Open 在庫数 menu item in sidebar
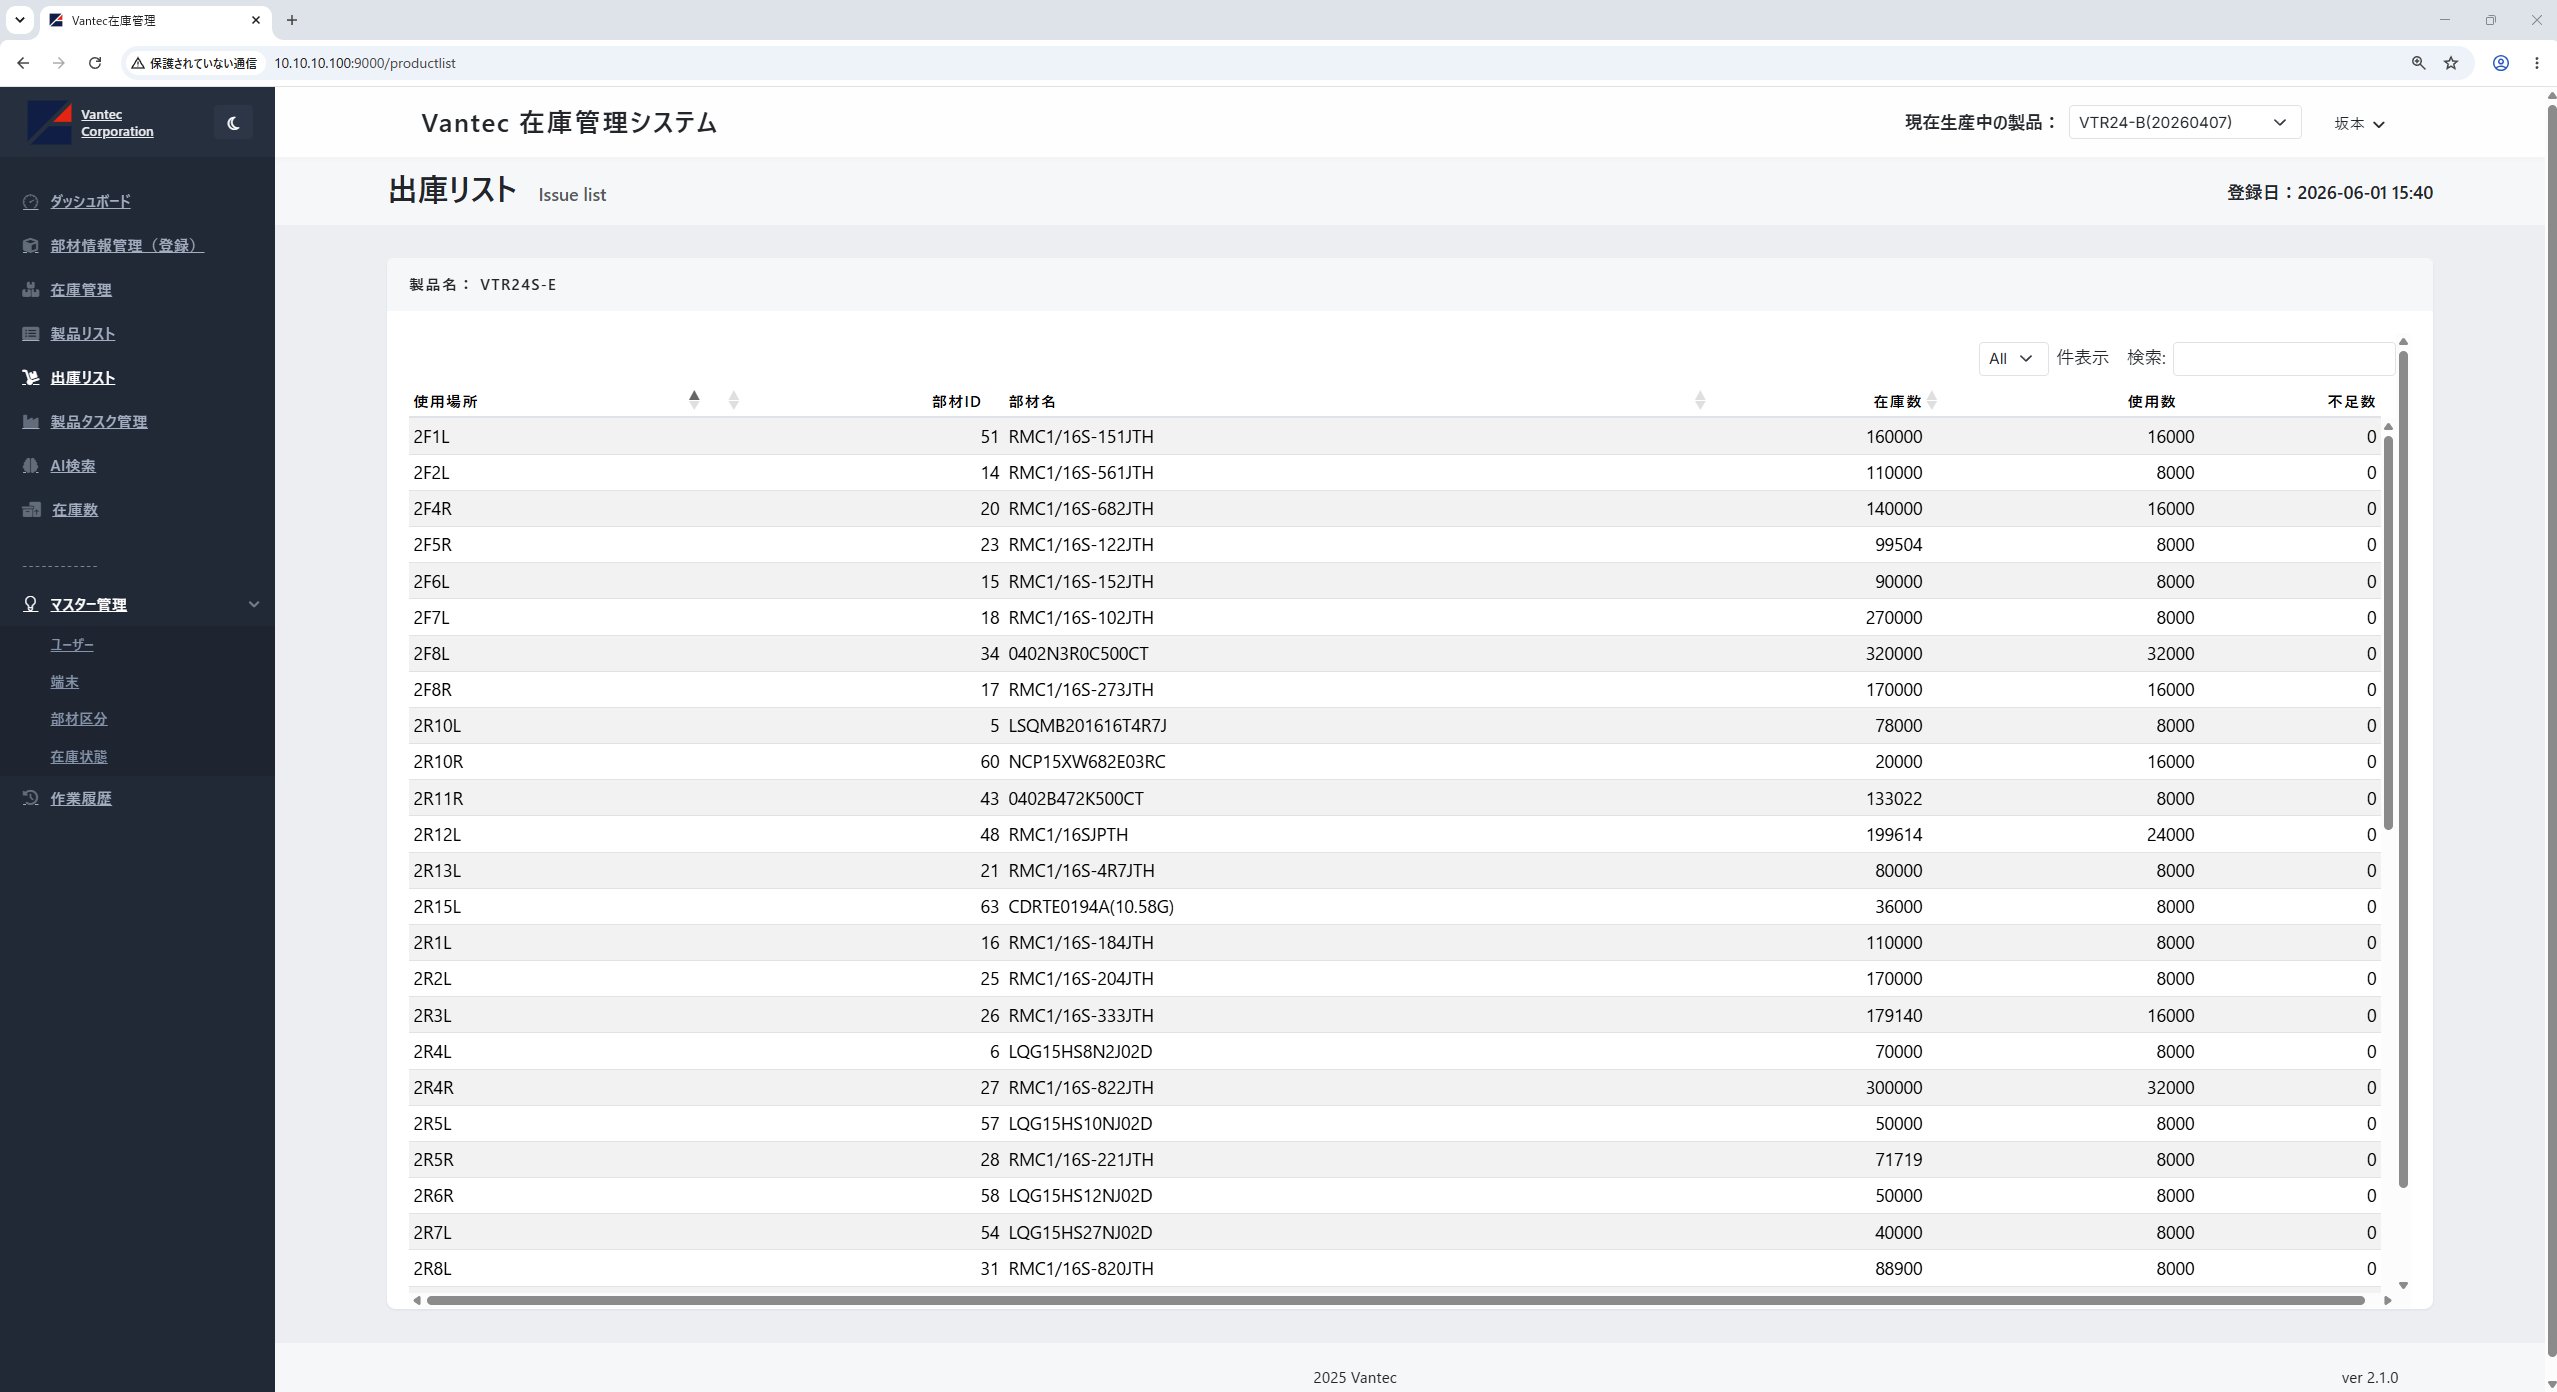Viewport: 2557px width, 1392px height. click(75, 510)
